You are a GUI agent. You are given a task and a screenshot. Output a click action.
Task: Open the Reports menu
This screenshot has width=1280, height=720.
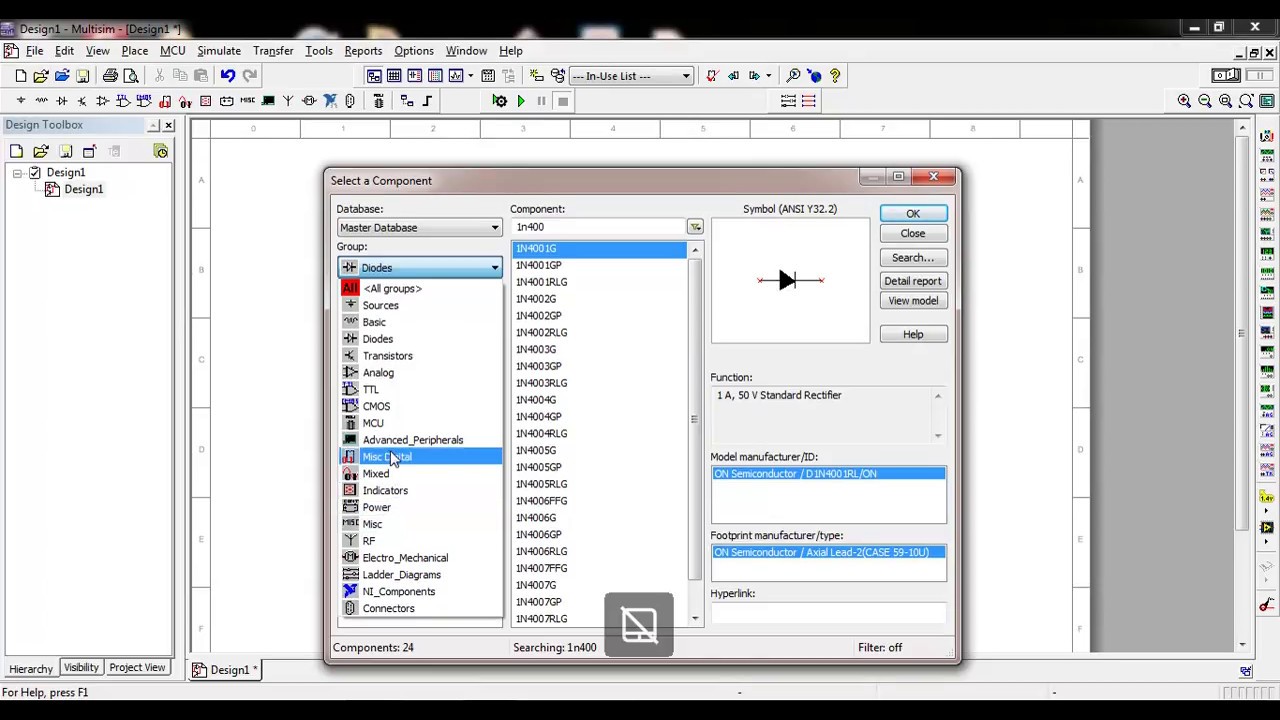click(363, 51)
